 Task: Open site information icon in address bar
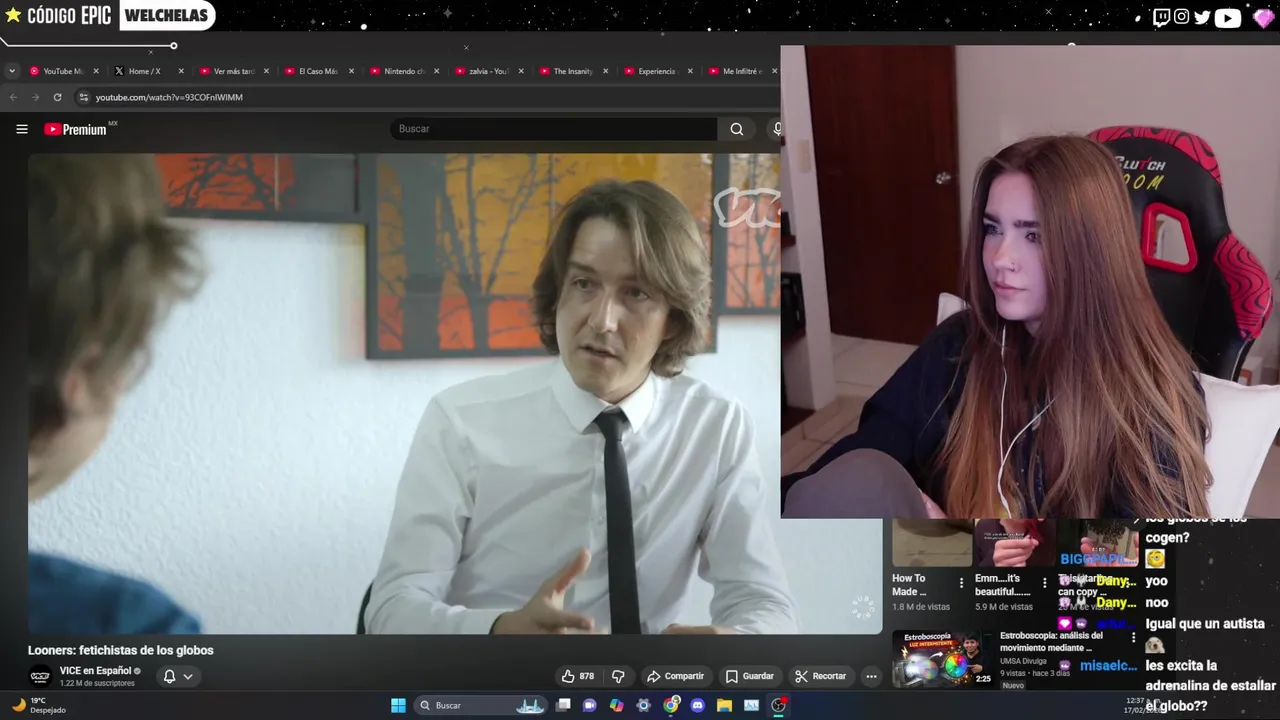coord(84,97)
